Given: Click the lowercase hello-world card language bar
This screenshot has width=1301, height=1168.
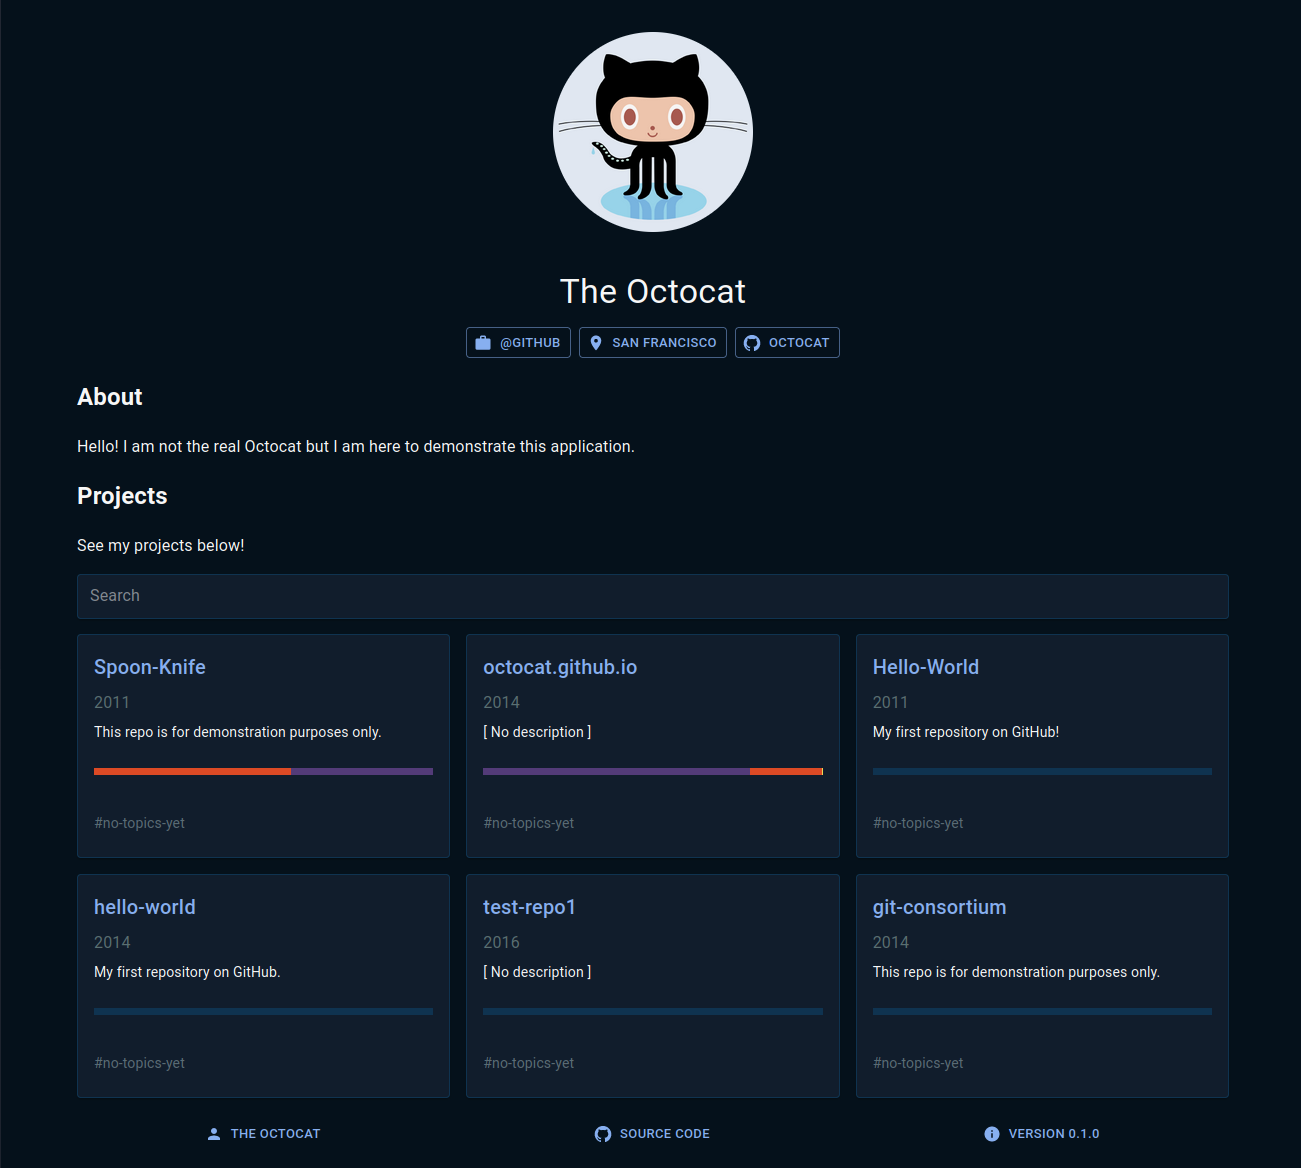Looking at the screenshot, I should pyautogui.click(x=264, y=1012).
